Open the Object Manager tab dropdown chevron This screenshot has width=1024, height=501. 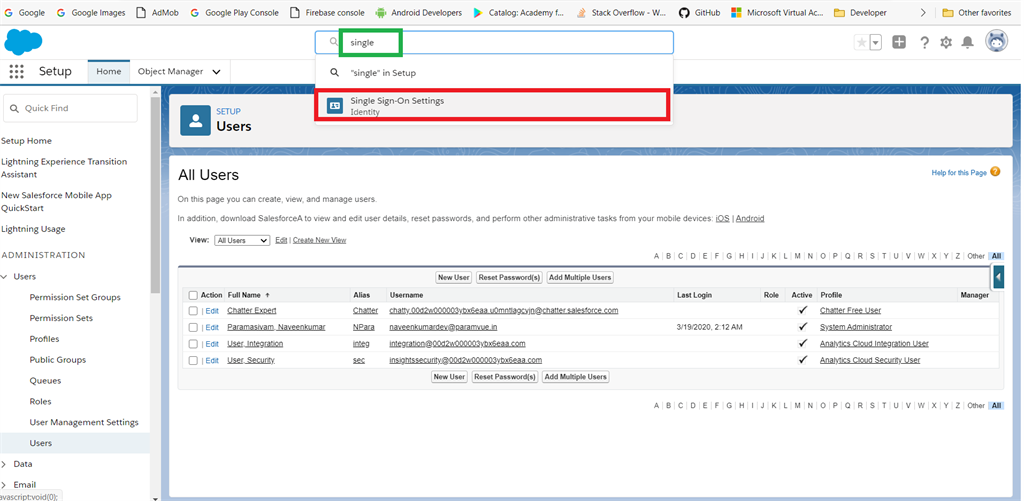coord(217,72)
